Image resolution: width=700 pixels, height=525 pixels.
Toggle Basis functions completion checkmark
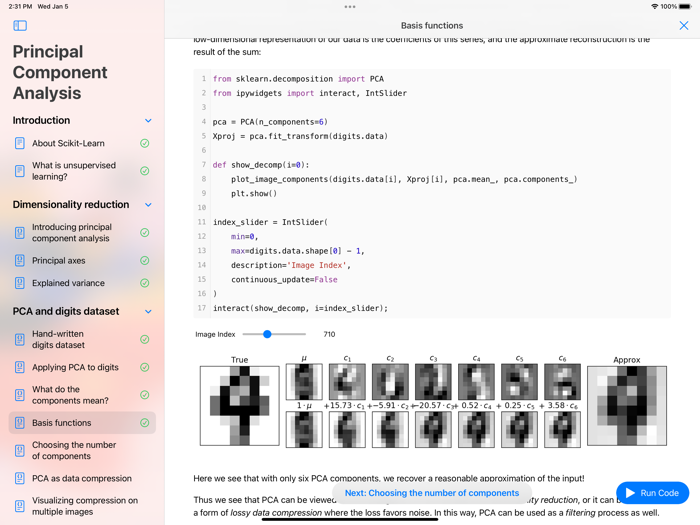[145, 422]
